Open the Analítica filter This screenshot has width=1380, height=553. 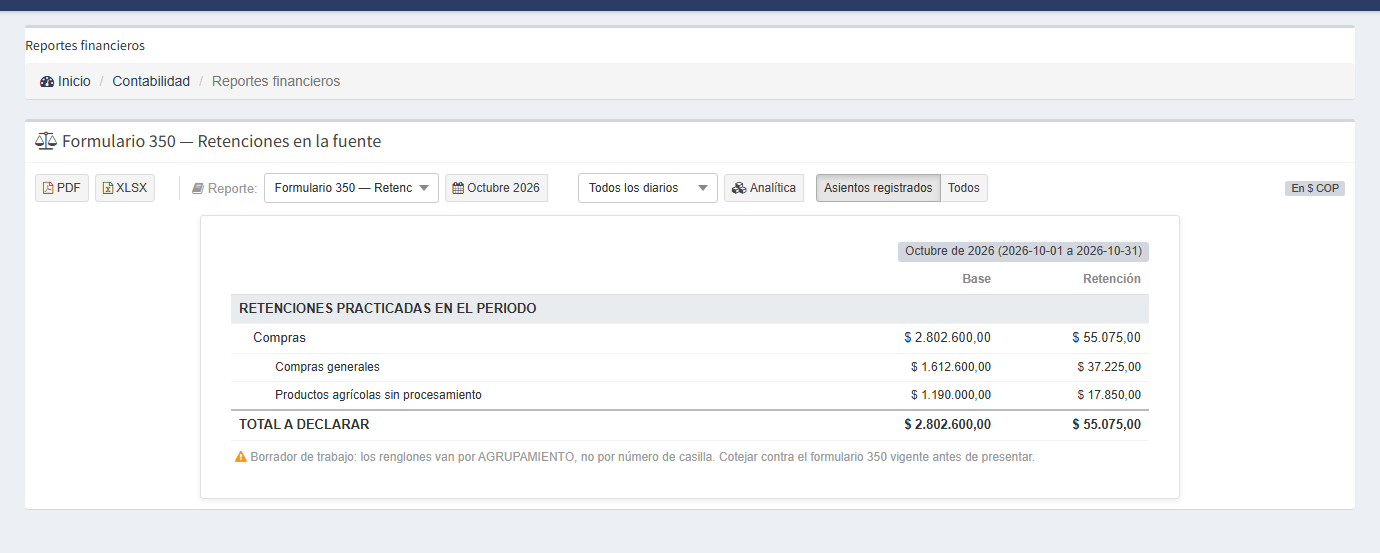tap(764, 188)
